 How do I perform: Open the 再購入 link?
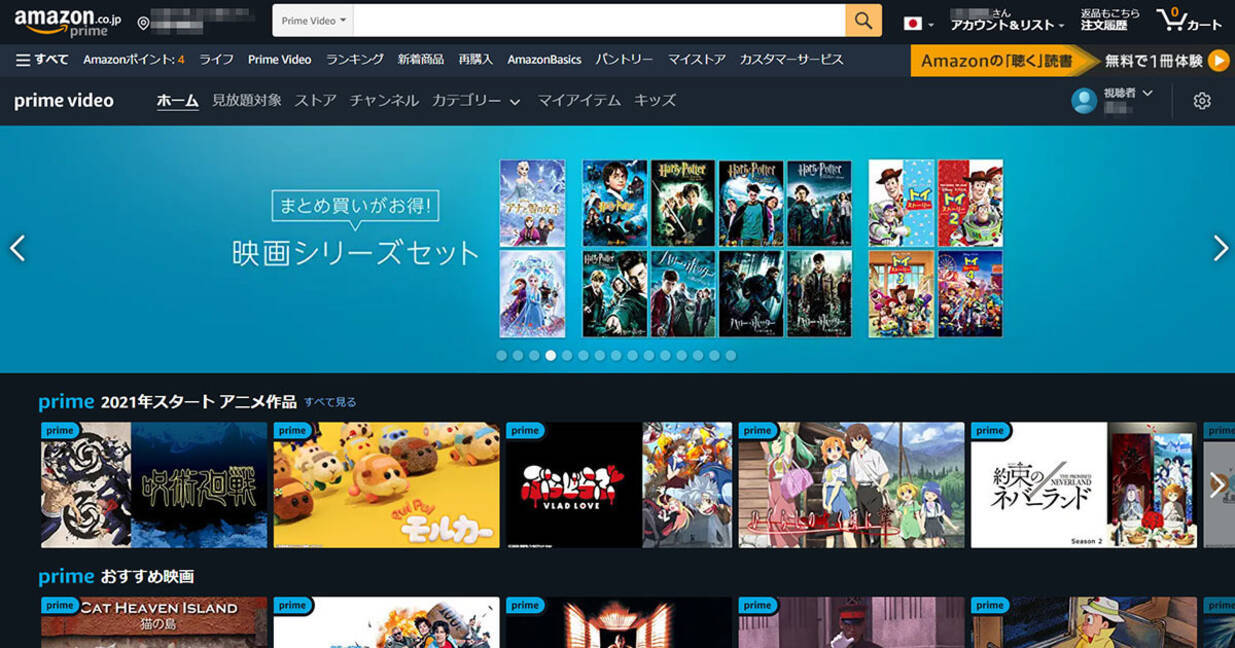click(x=476, y=60)
